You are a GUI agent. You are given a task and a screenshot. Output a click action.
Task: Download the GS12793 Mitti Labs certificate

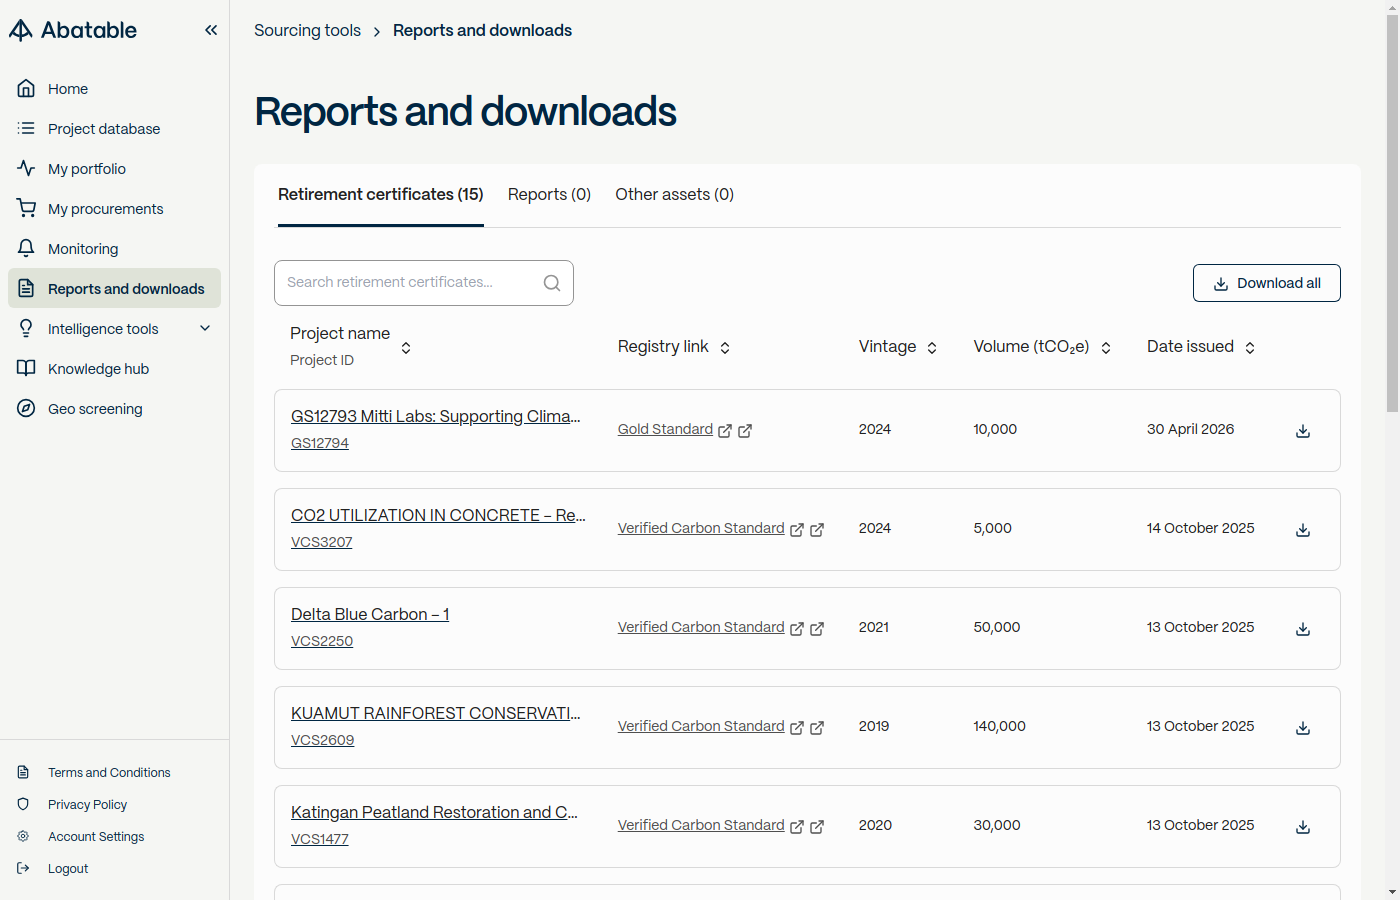tap(1303, 431)
